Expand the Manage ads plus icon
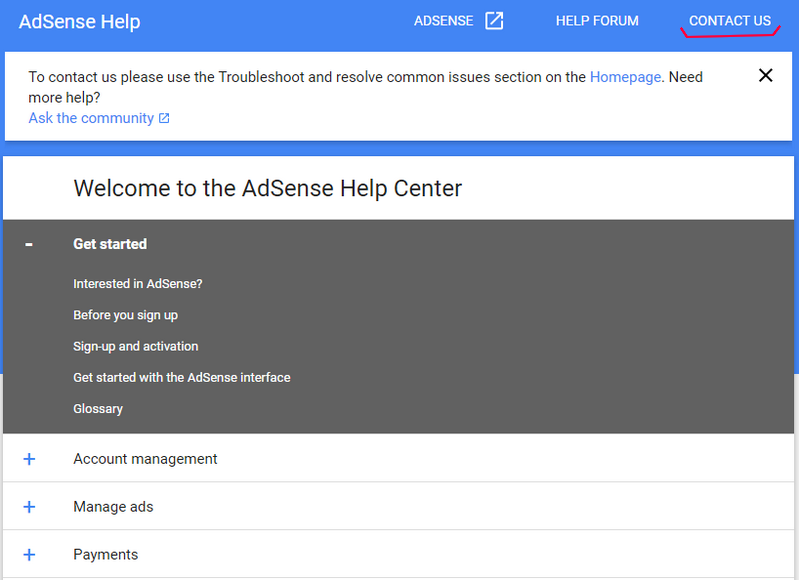This screenshot has height=580, width=799. click(x=30, y=507)
